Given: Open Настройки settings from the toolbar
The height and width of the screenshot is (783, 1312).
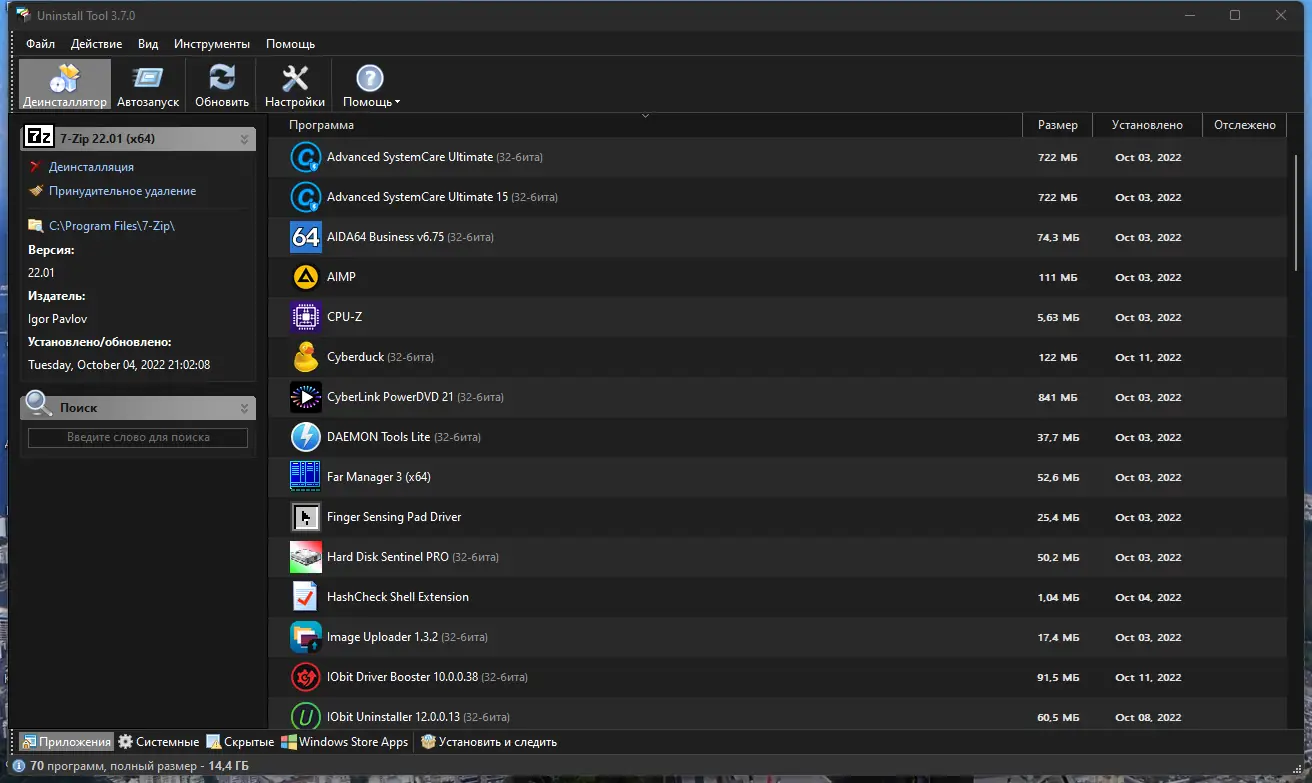Looking at the screenshot, I should pos(295,85).
